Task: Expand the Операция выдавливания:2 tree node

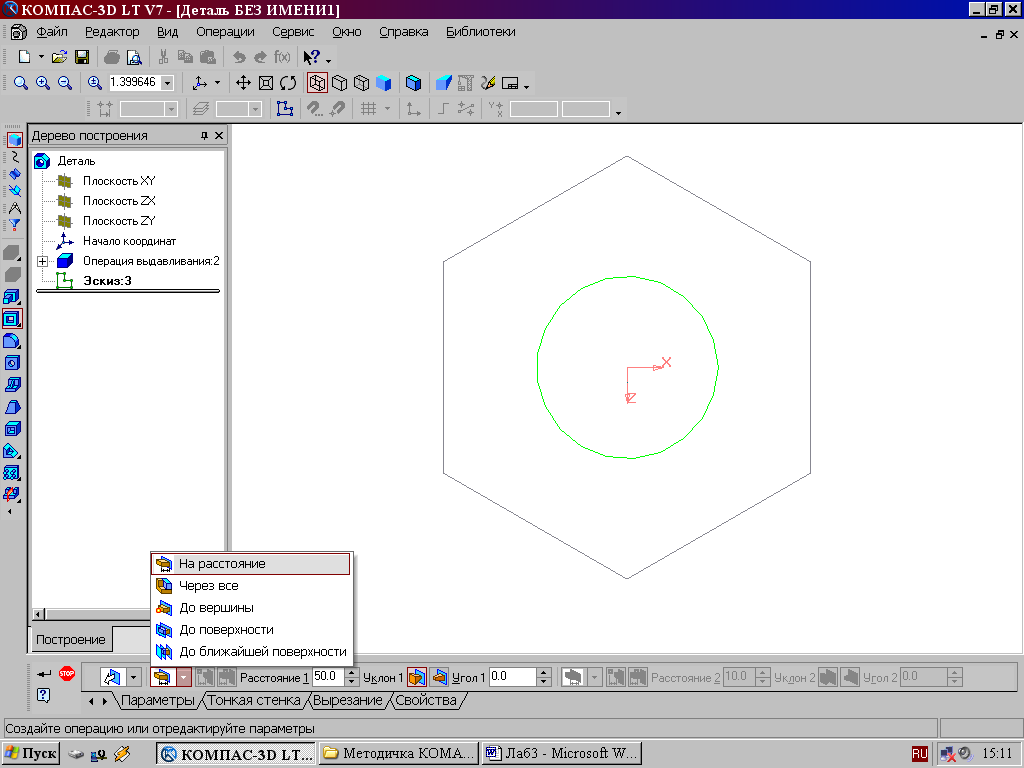Action: (x=42, y=261)
